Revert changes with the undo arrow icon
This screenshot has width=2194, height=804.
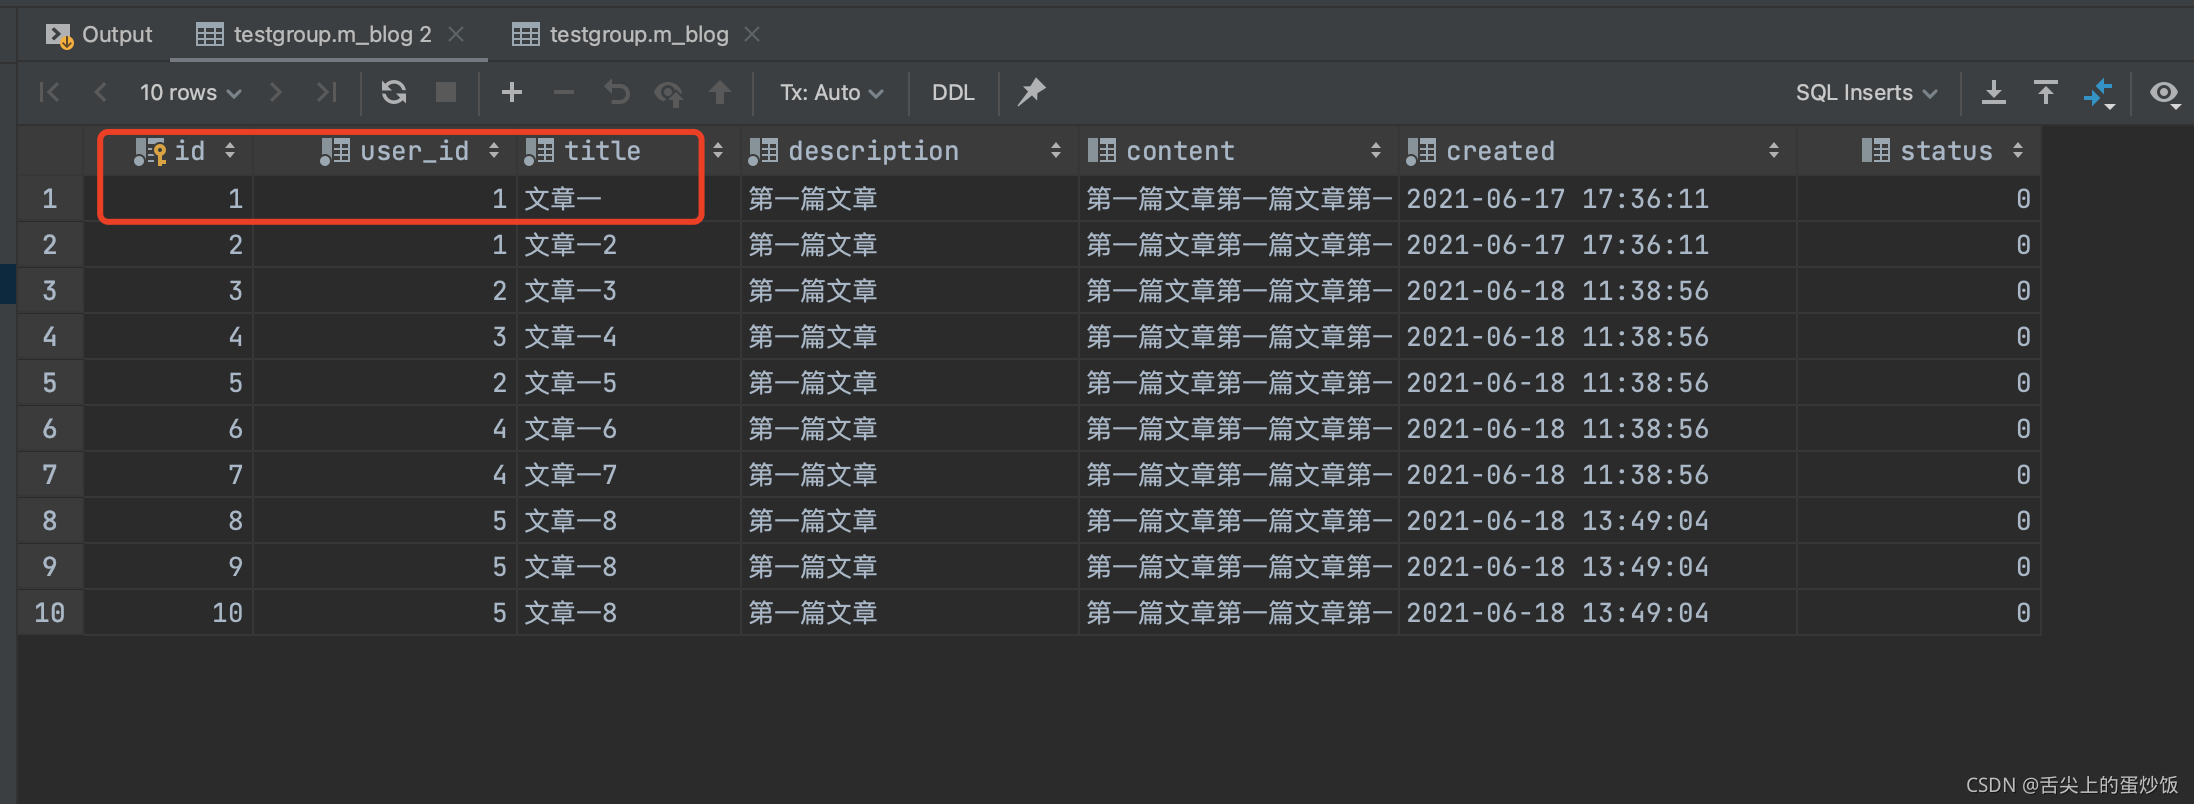617,92
